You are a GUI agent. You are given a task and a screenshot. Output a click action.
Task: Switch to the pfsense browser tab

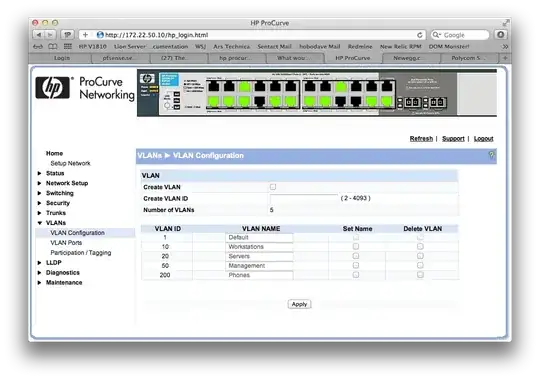pos(121,58)
